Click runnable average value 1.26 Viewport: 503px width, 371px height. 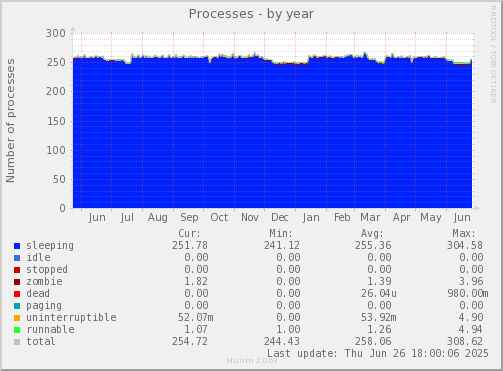(379, 330)
